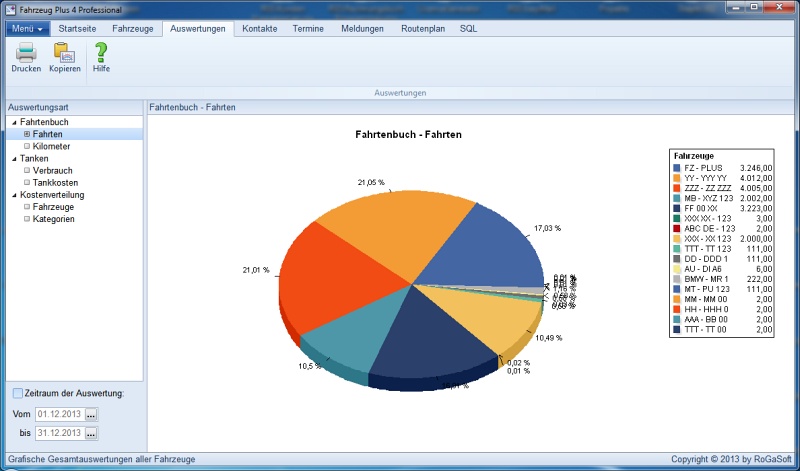
Task: Click the Kopieren copy icon
Action: click(x=65, y=53)
